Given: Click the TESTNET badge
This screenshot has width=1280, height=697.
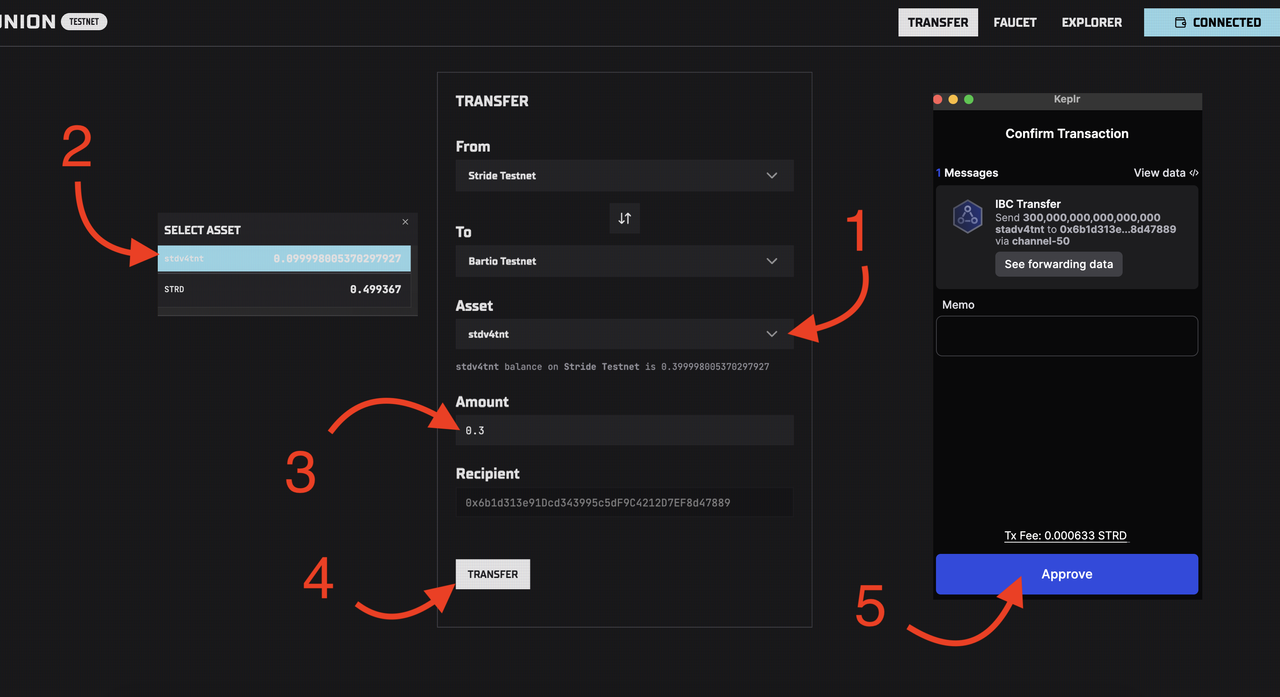Looking at the screenshot, I should click(x=84, y=21).
